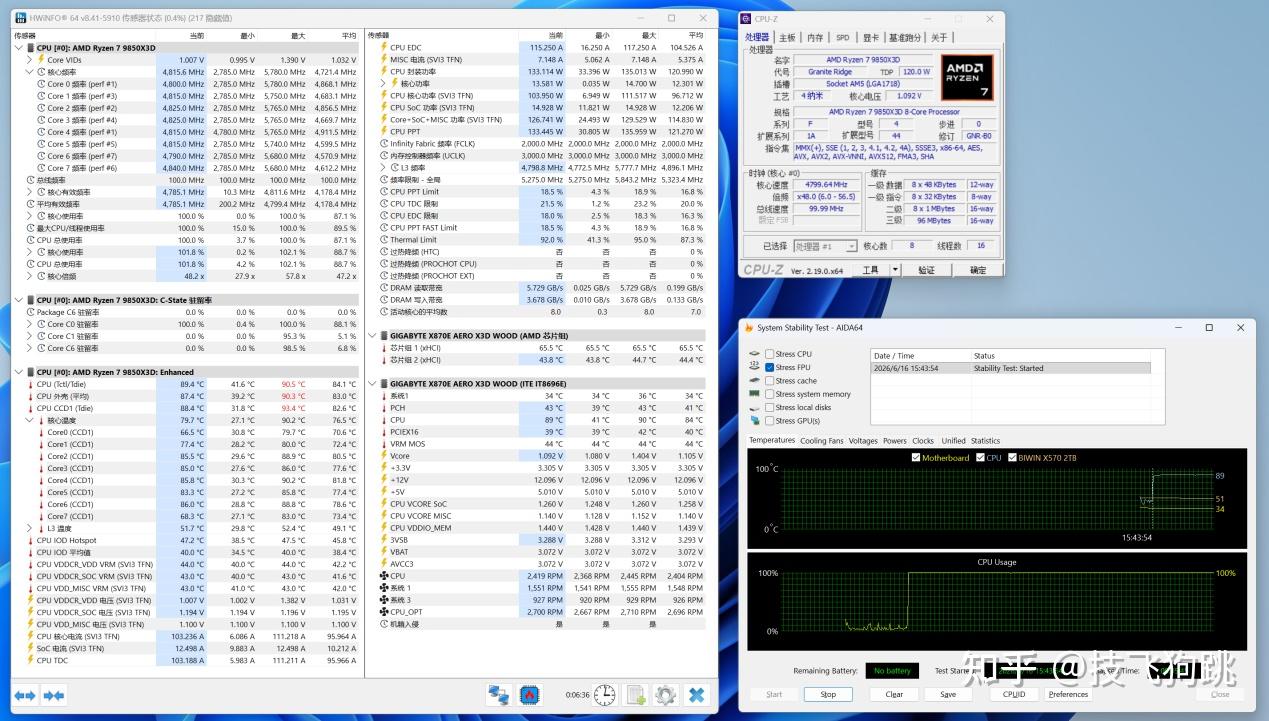Click the Save button in AIDA64
1269x721 pixels.
948,694
